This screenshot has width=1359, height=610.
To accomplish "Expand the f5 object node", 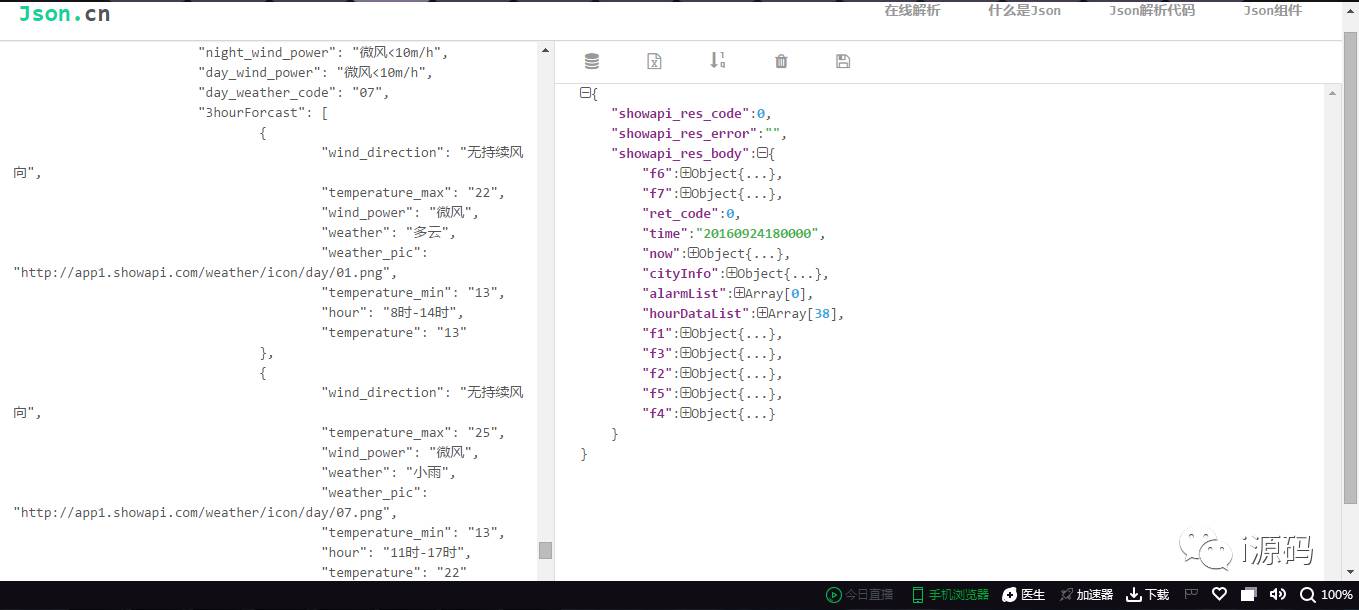I will pos(686,393).
